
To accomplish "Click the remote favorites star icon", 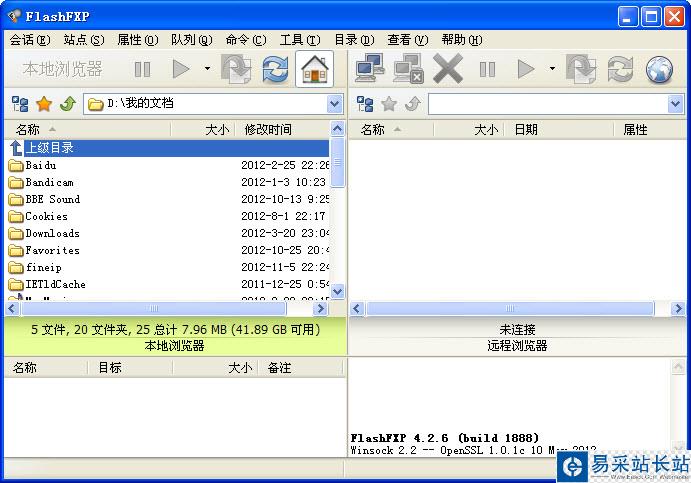I will (x=389, y=104).
